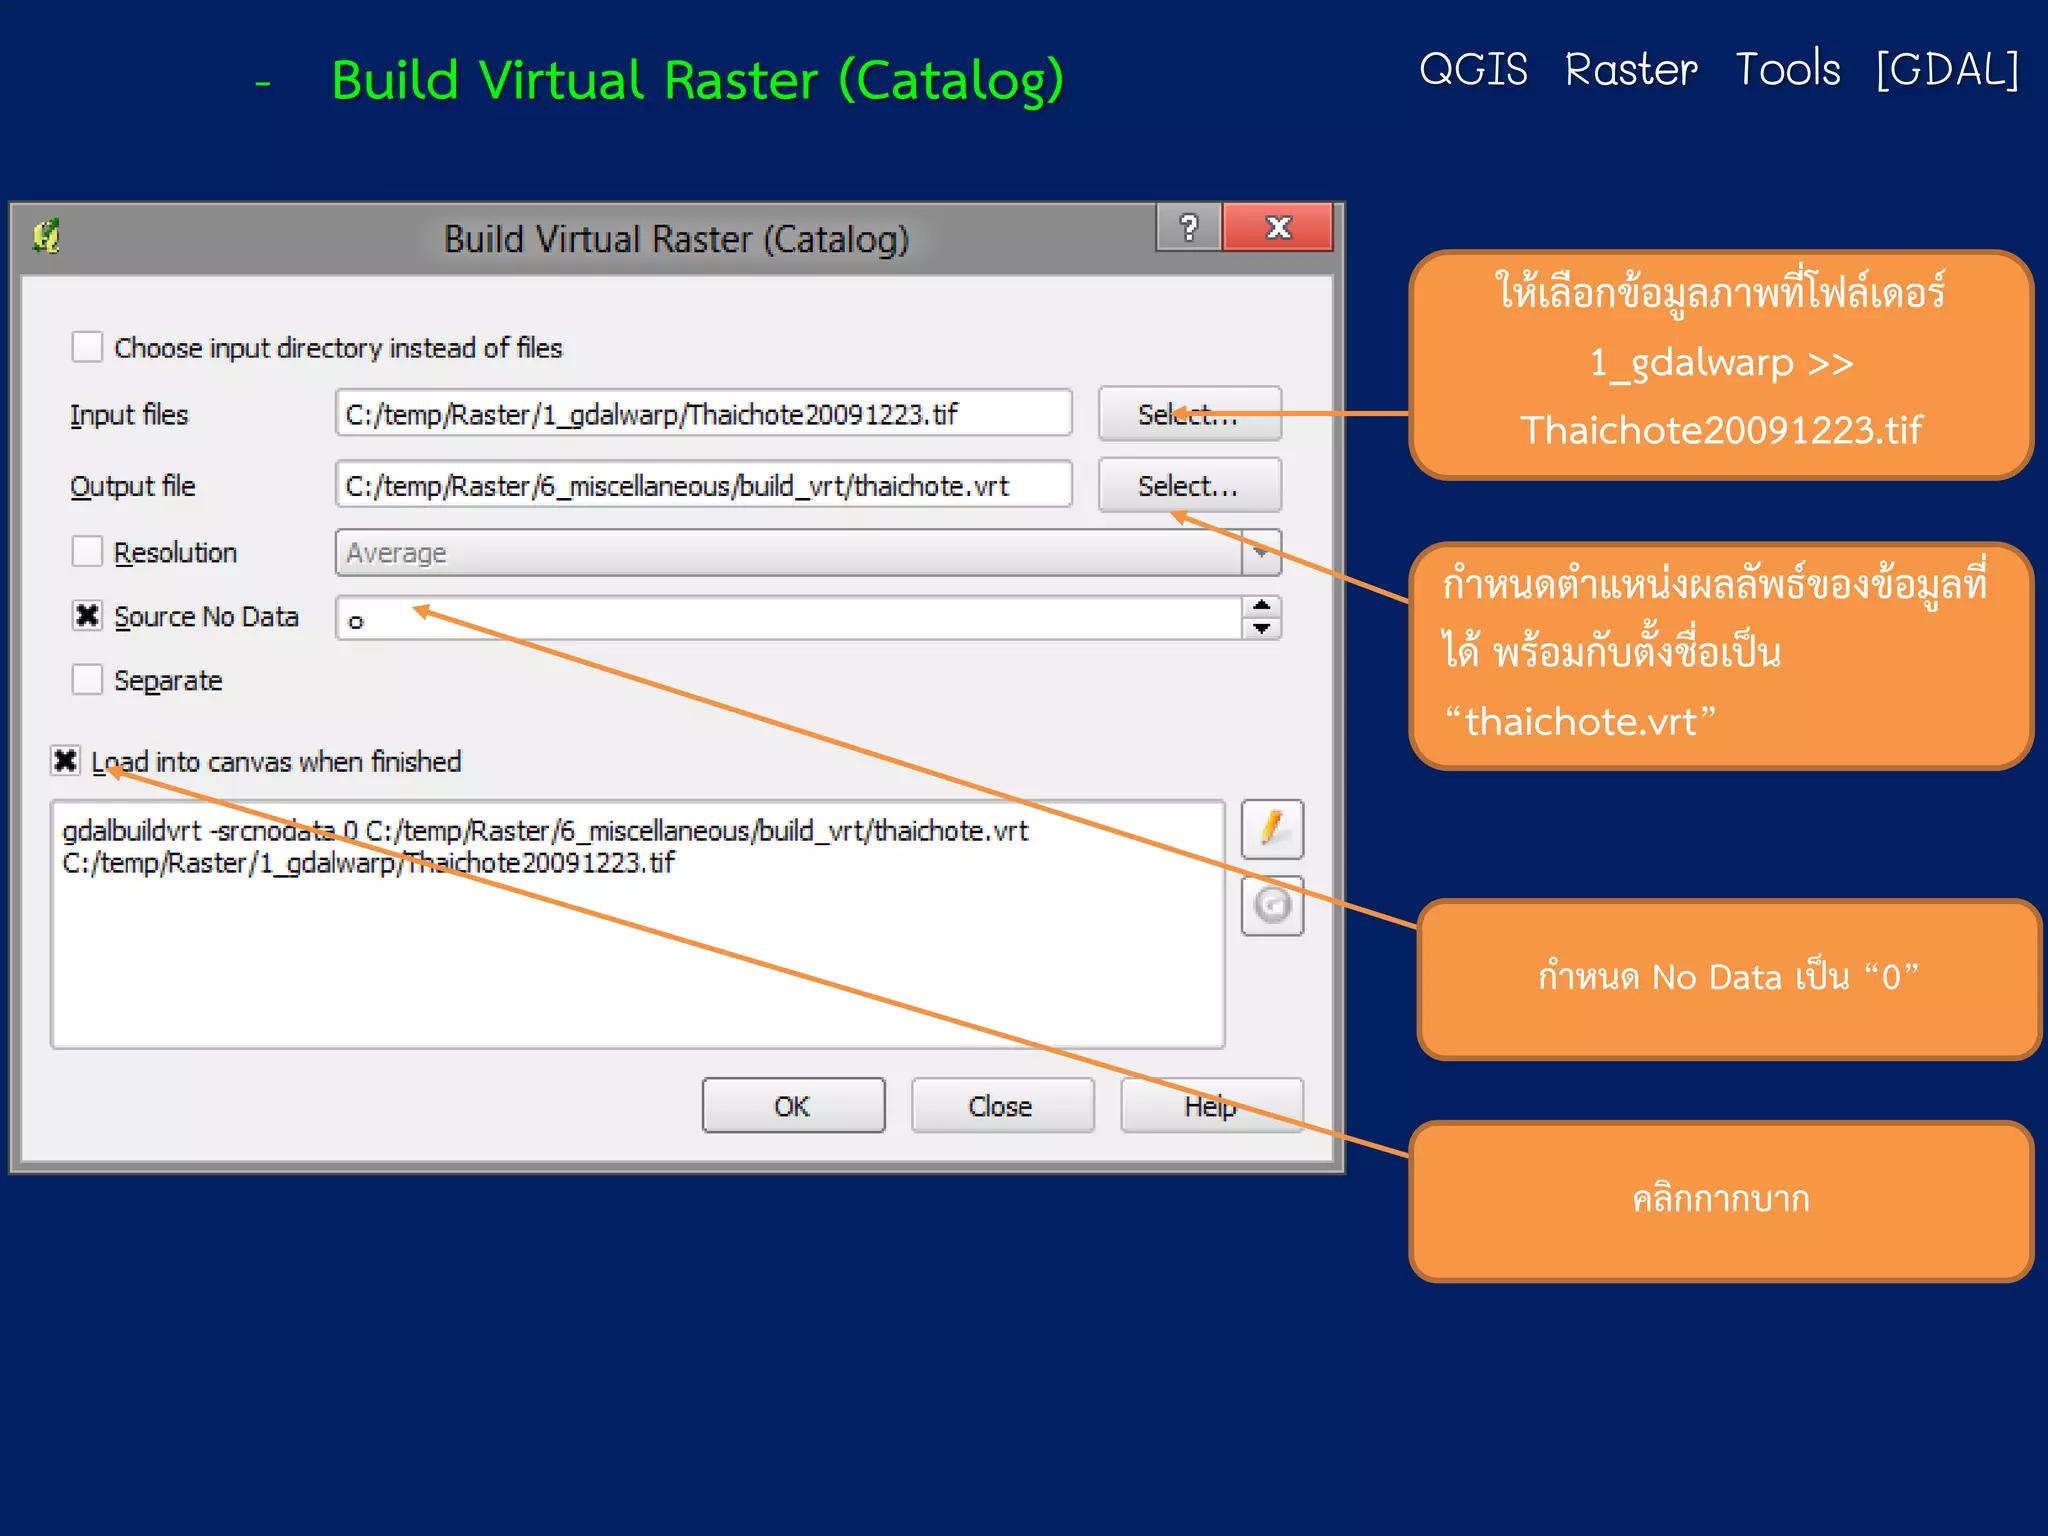Click the Help button

(x=1211, y=1106)
